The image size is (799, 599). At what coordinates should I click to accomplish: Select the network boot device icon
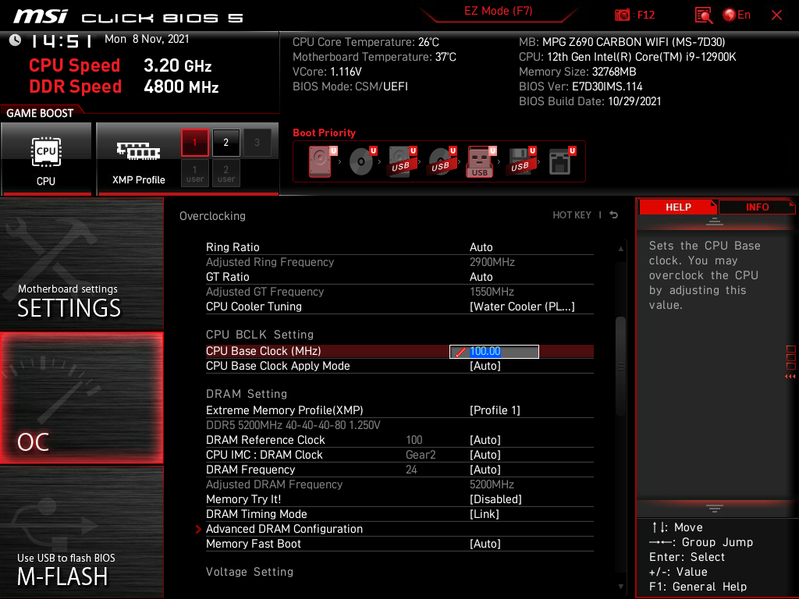[562, 161]
